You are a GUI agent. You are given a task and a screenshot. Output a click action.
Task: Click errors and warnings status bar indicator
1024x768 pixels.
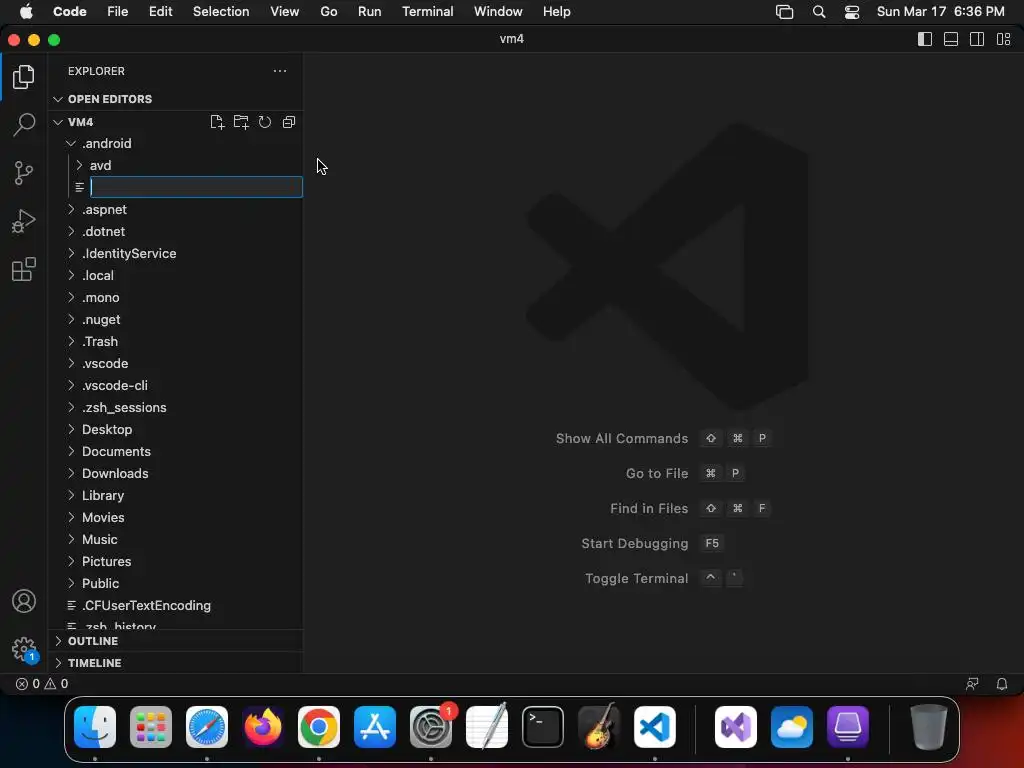pos(42,684)
